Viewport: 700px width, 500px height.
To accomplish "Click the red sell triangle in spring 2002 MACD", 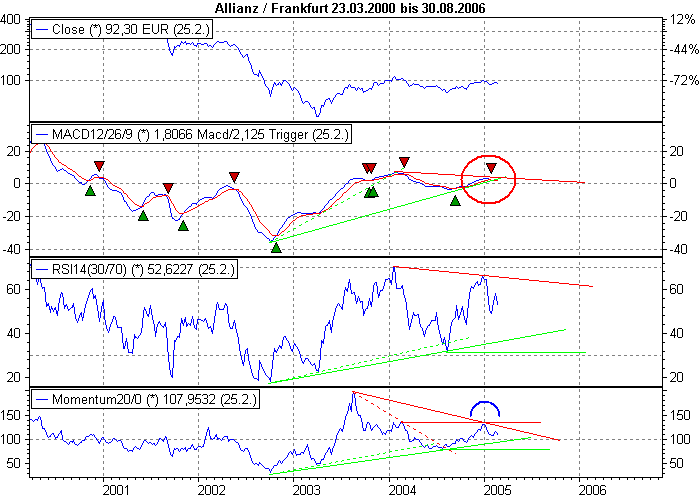I will coord(234,177).
